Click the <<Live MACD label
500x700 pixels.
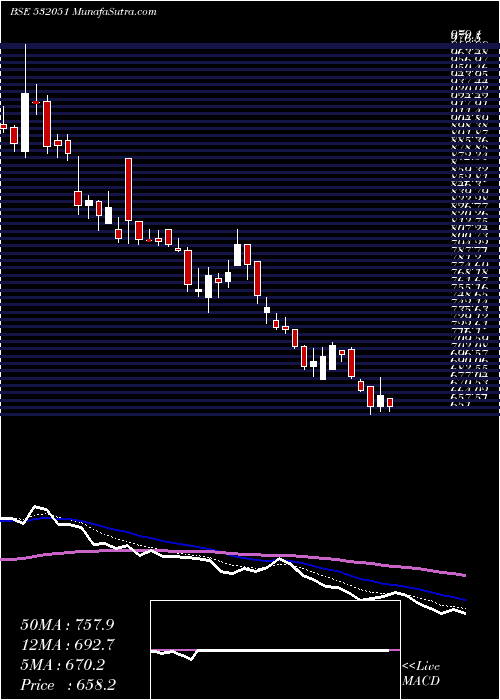point(421,674)
